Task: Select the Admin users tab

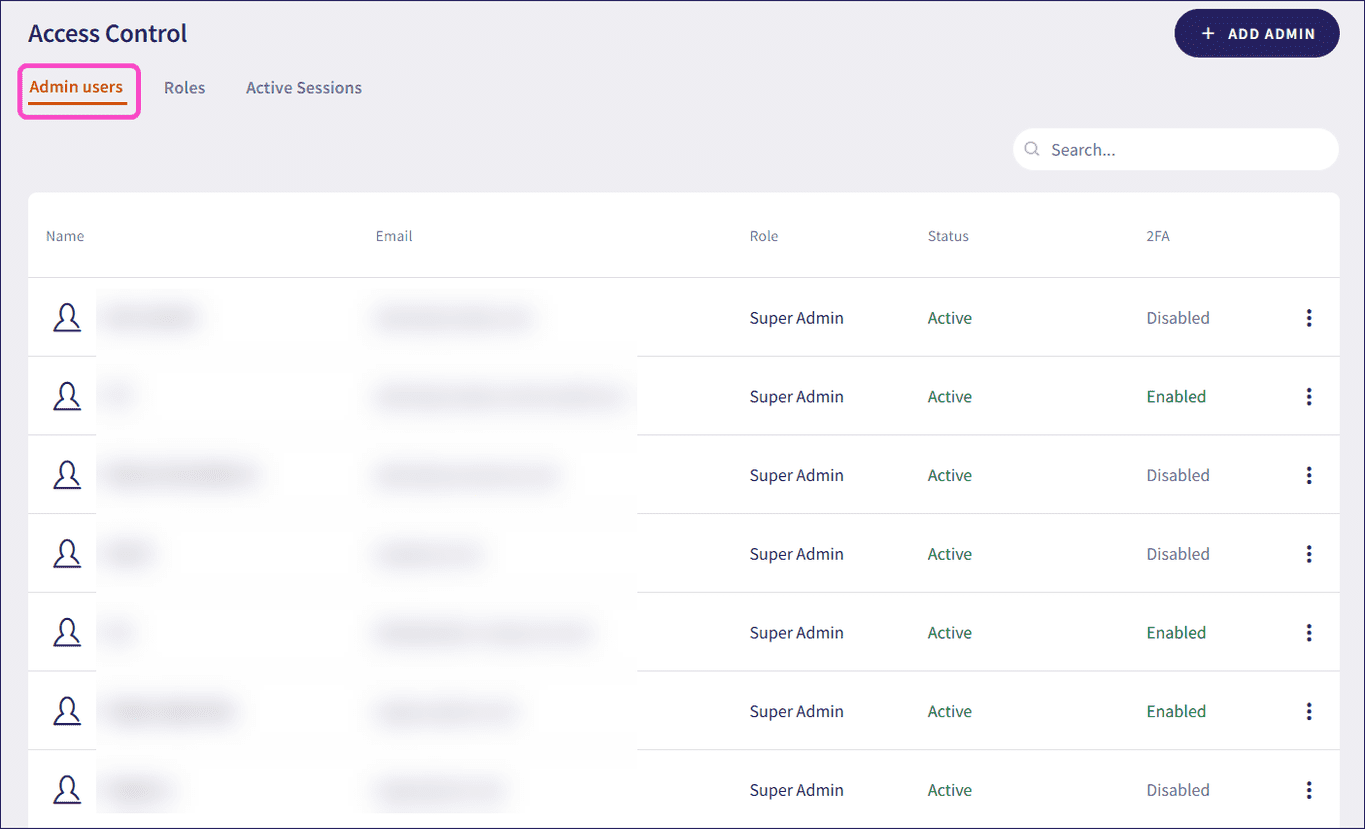Action: pos(76,87)
